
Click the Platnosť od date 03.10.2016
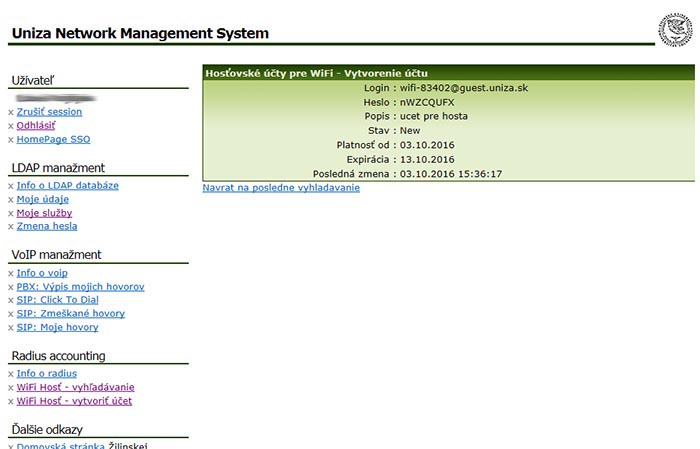[427, 145]
